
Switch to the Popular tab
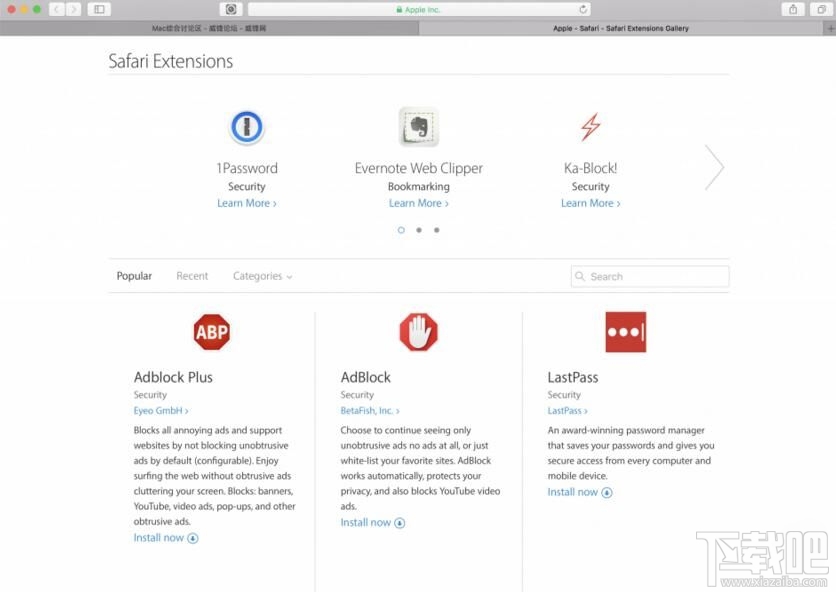click(x=134, y=276)
